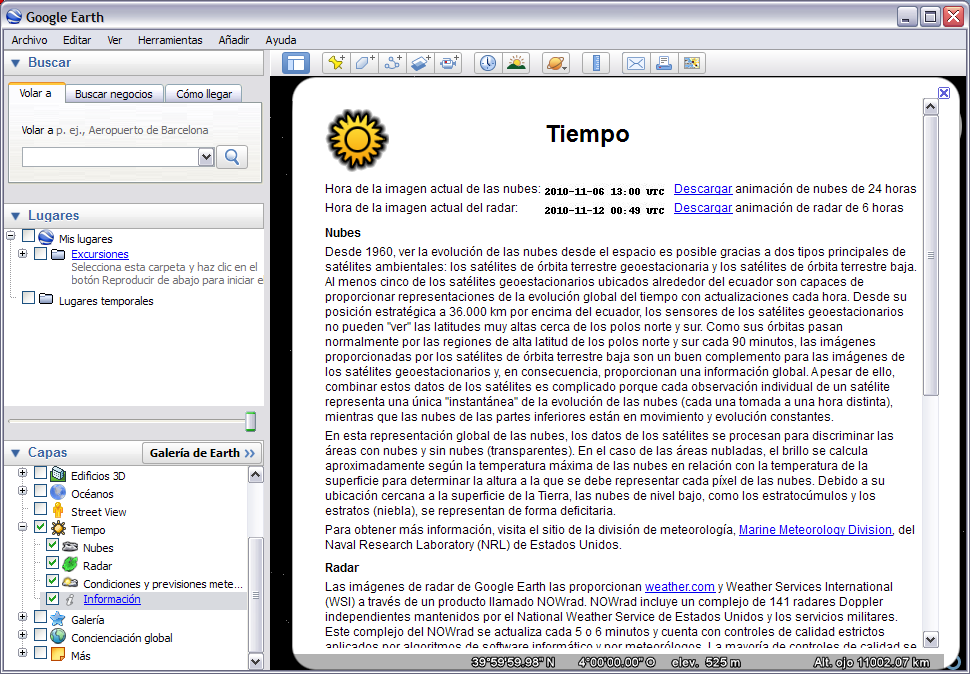
Task: Toggle the sidebar panel toolbar button
Action: [x=296, y=63]
